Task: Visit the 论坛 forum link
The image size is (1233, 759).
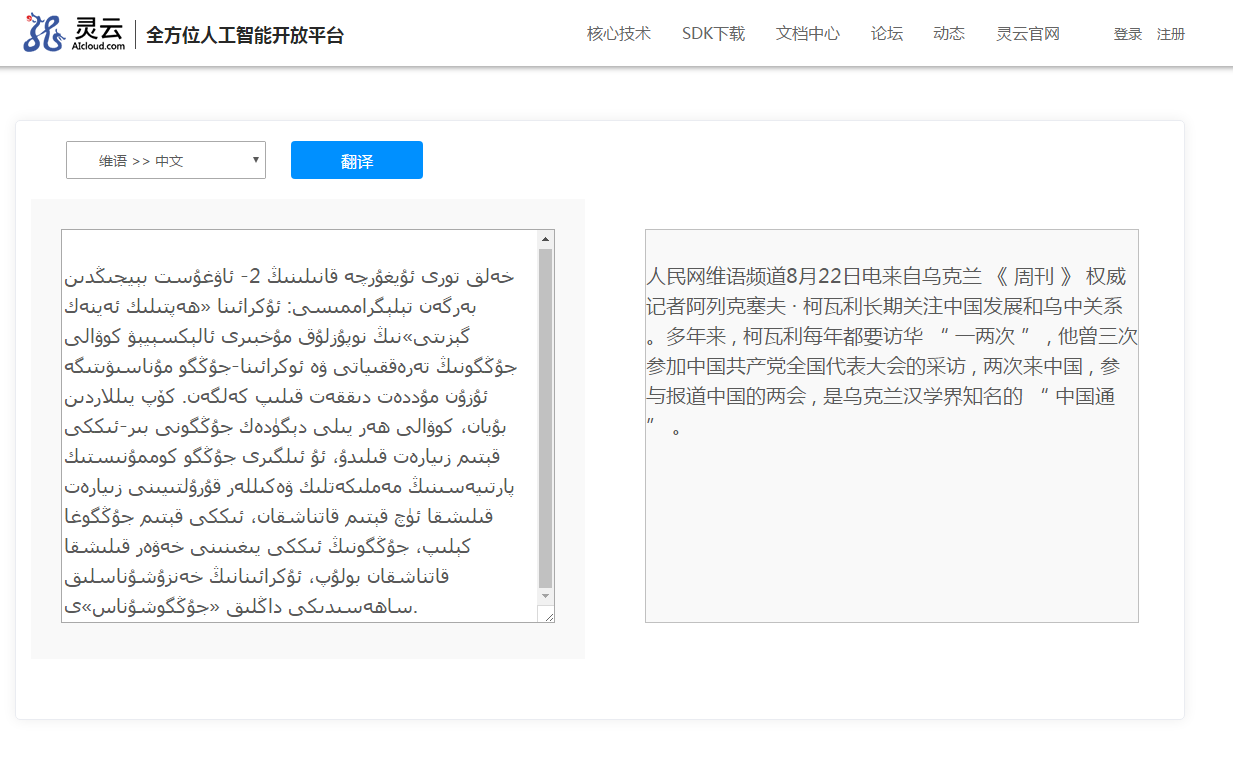Action: pos(886,34)
